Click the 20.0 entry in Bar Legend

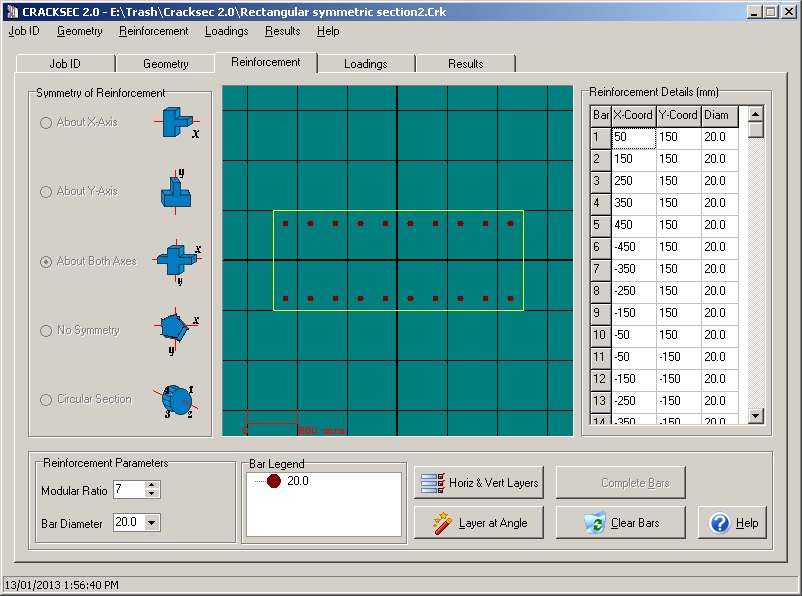[298, 481]
